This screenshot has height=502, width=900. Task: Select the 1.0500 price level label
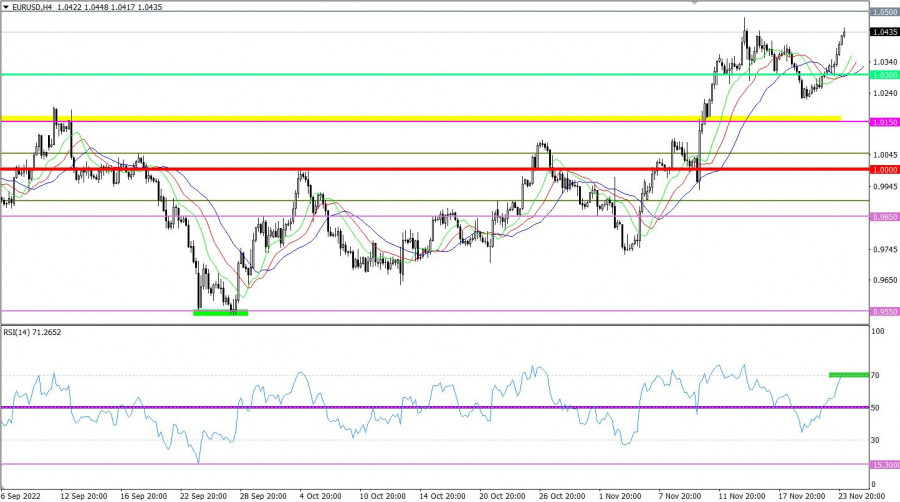[884, 13]
